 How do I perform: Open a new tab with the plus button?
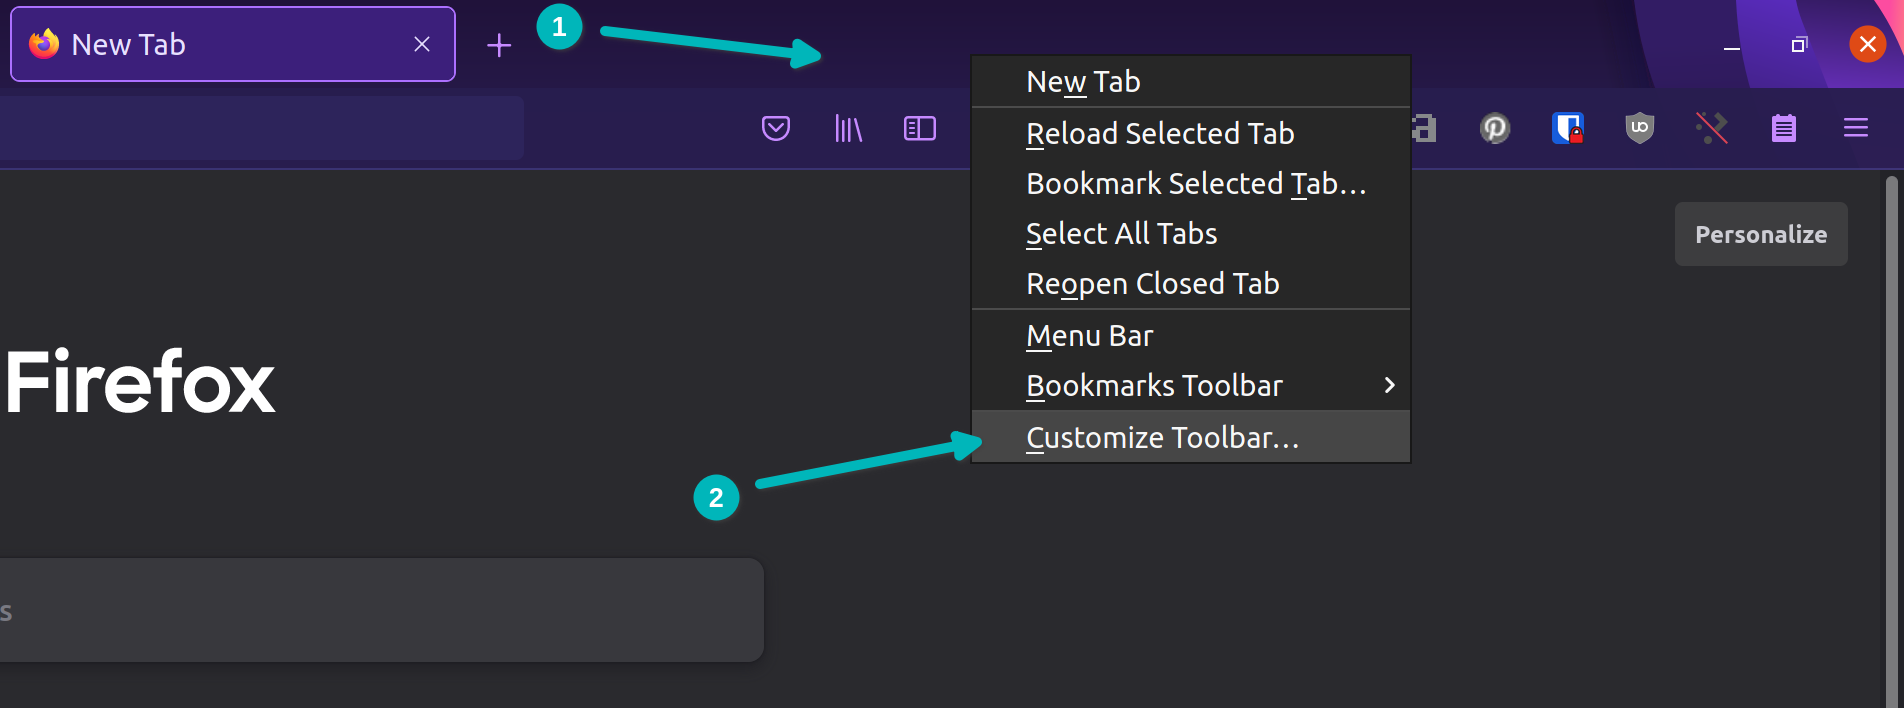[x=498, y=44]
